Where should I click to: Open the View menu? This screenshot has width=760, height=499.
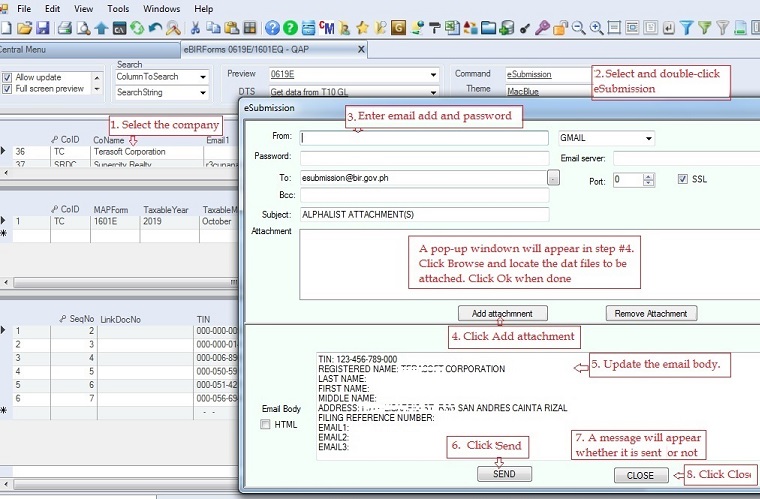[83, 9]
